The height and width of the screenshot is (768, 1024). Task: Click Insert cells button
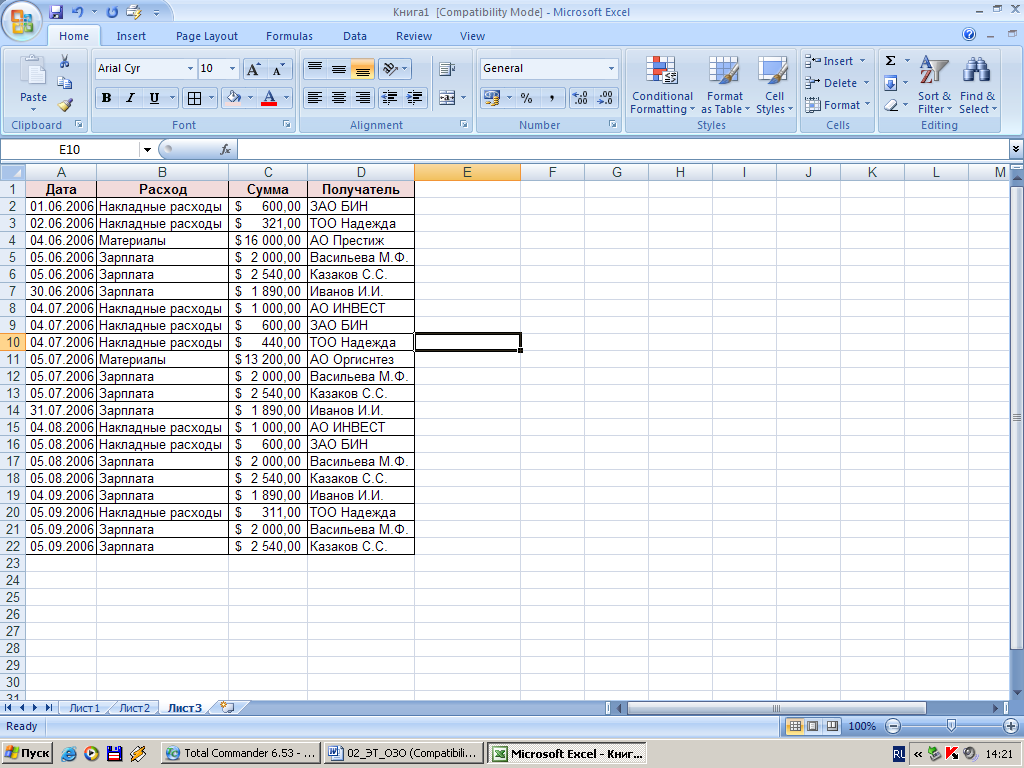click(836, 61)
